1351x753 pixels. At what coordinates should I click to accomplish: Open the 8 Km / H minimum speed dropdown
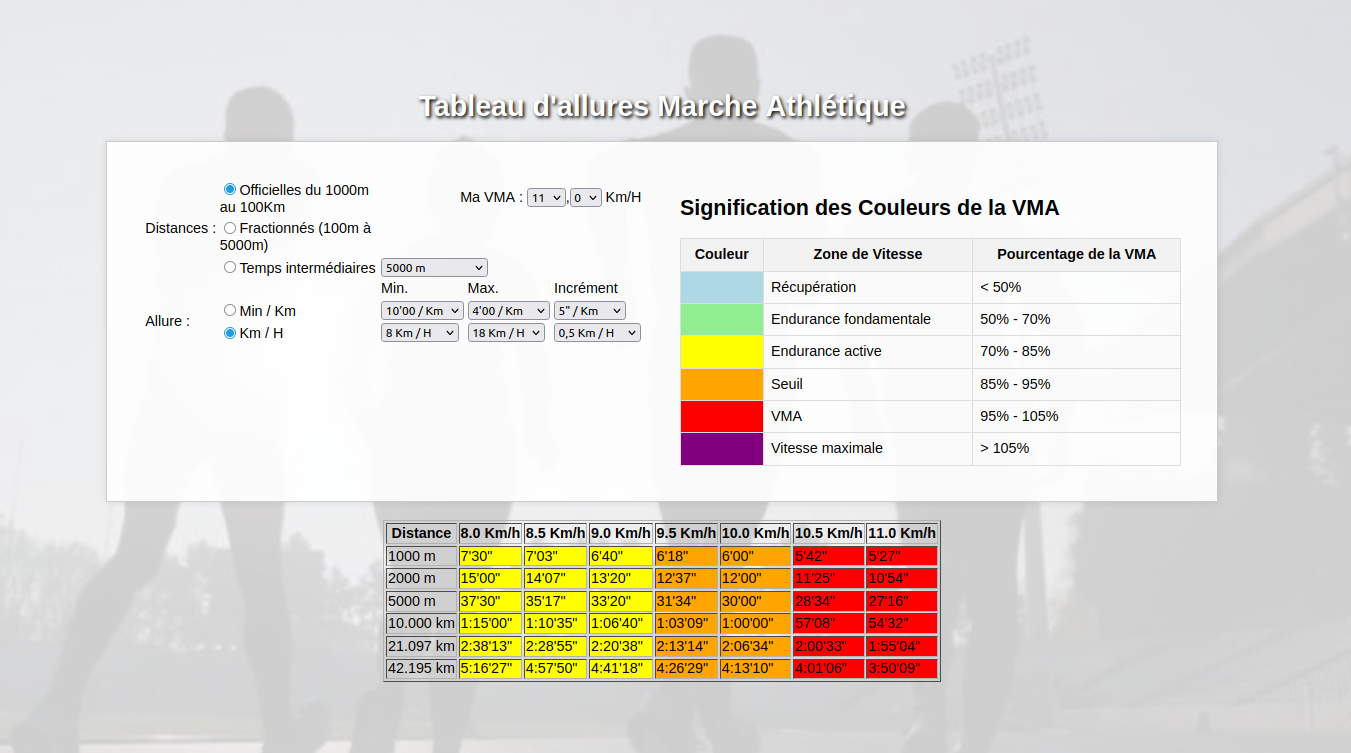click(420, 333)
